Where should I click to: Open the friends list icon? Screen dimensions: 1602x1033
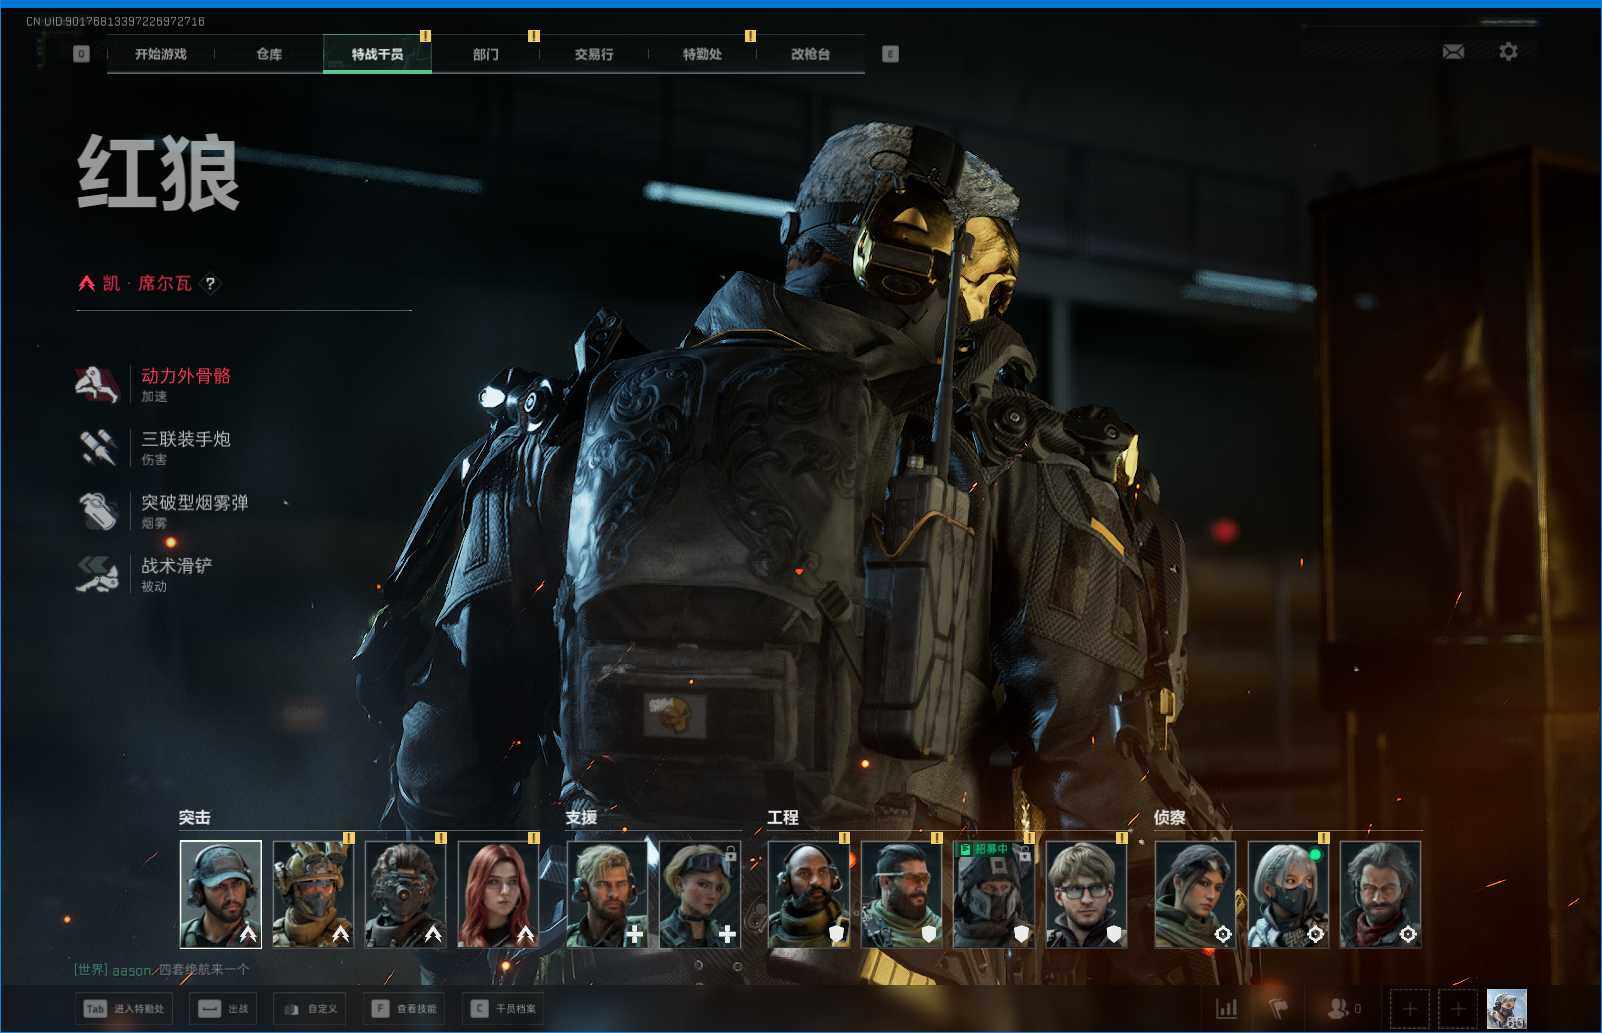click(x=1337, y=1008)
